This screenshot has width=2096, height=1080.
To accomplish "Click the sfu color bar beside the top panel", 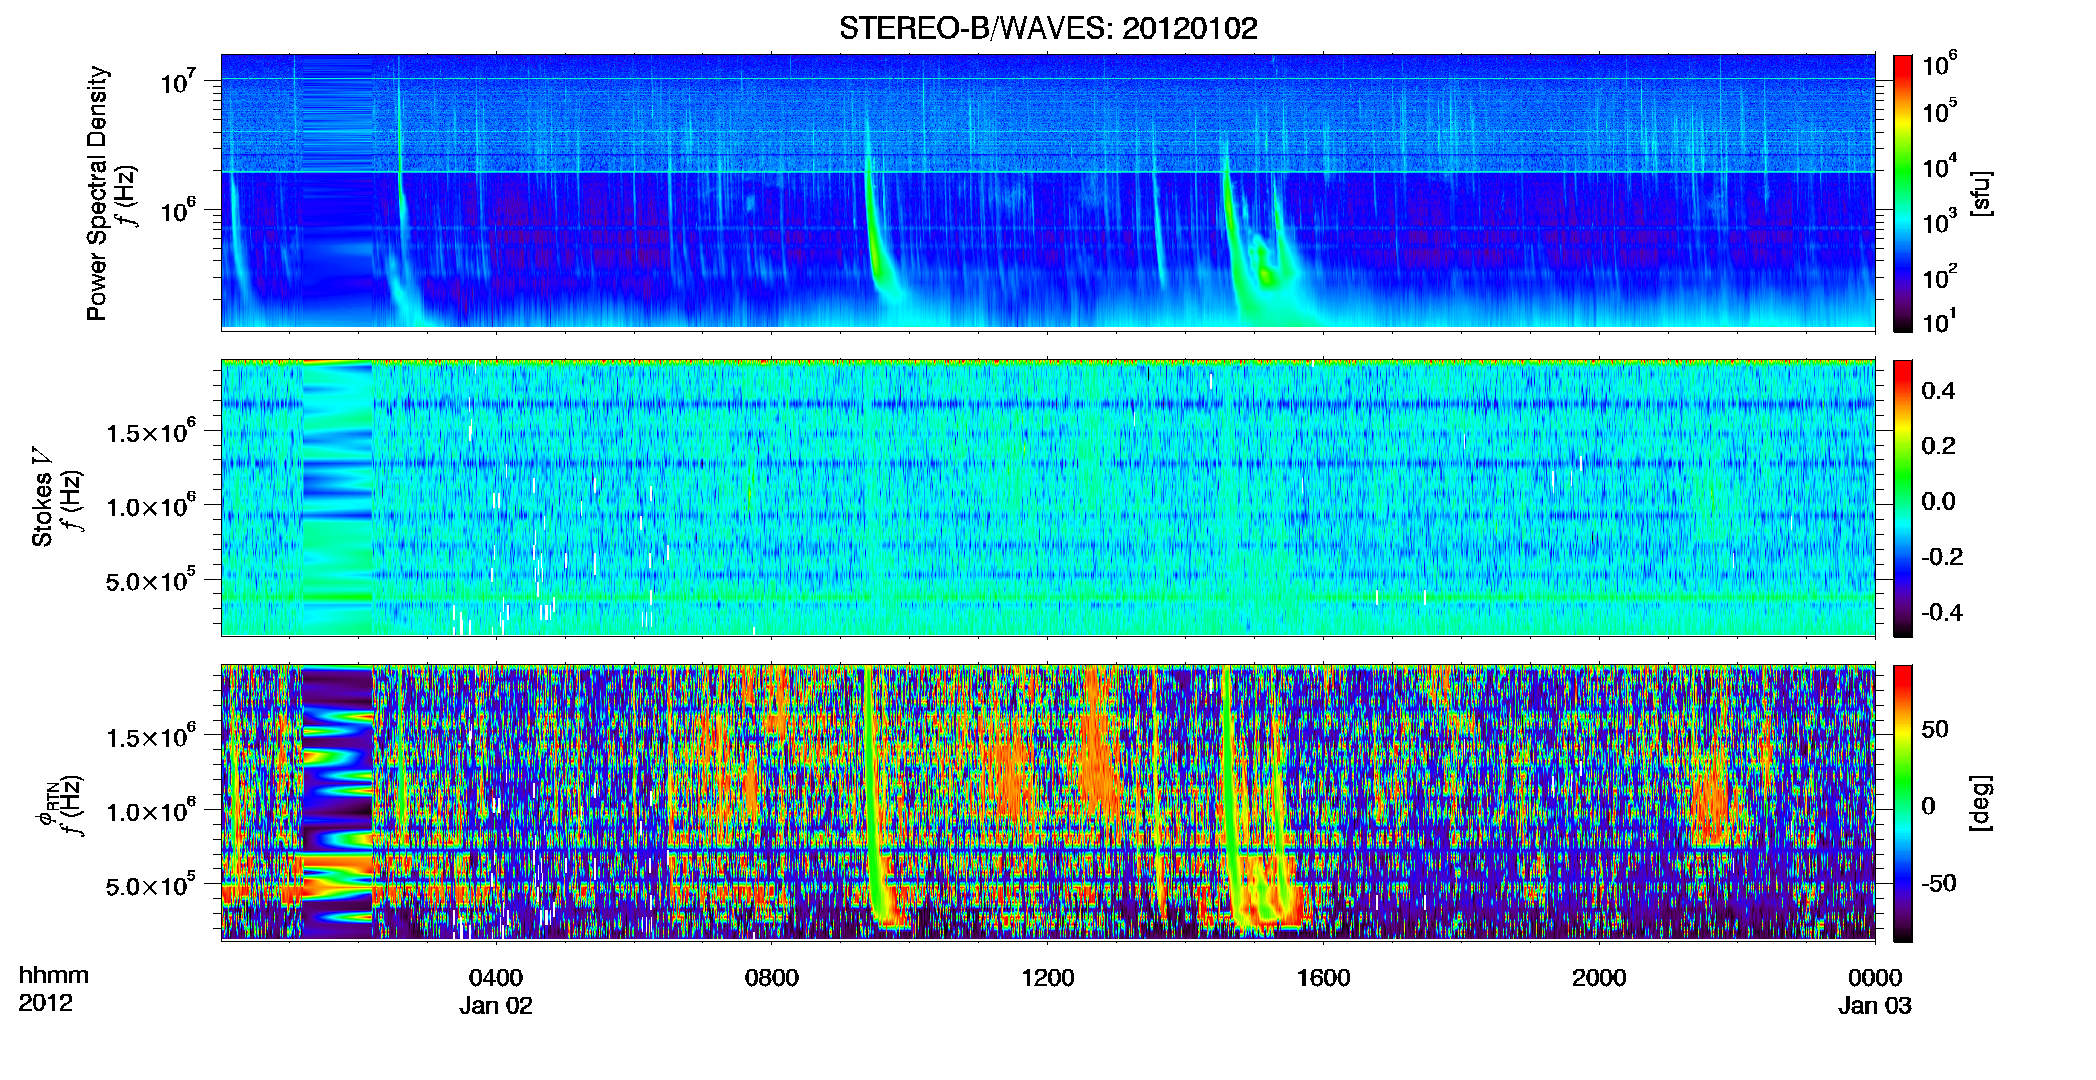I will [1903, 193].
